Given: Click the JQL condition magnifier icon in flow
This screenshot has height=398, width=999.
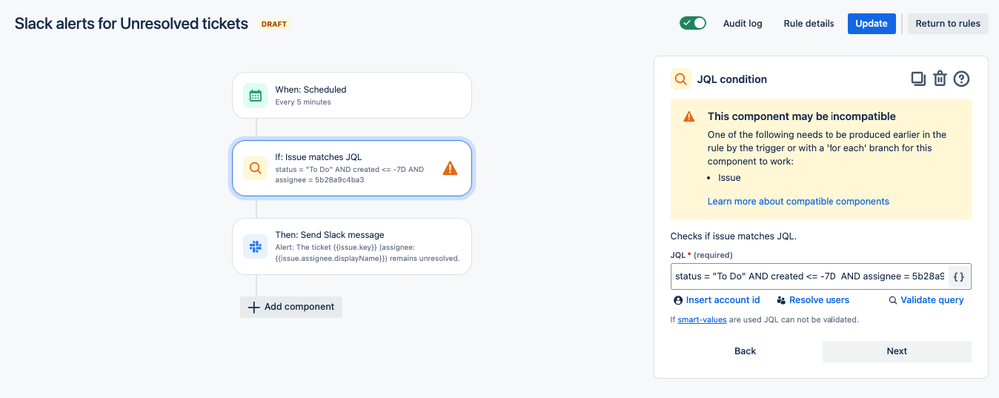Looking at the screenshot, I should pyautogui.click(x=255, y=168).
